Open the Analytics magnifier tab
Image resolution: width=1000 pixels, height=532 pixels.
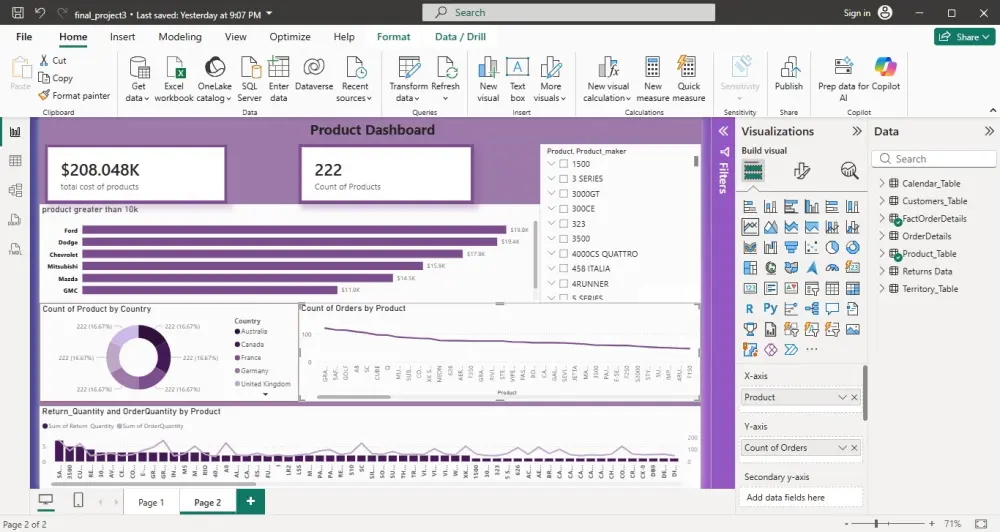point(849,170)
